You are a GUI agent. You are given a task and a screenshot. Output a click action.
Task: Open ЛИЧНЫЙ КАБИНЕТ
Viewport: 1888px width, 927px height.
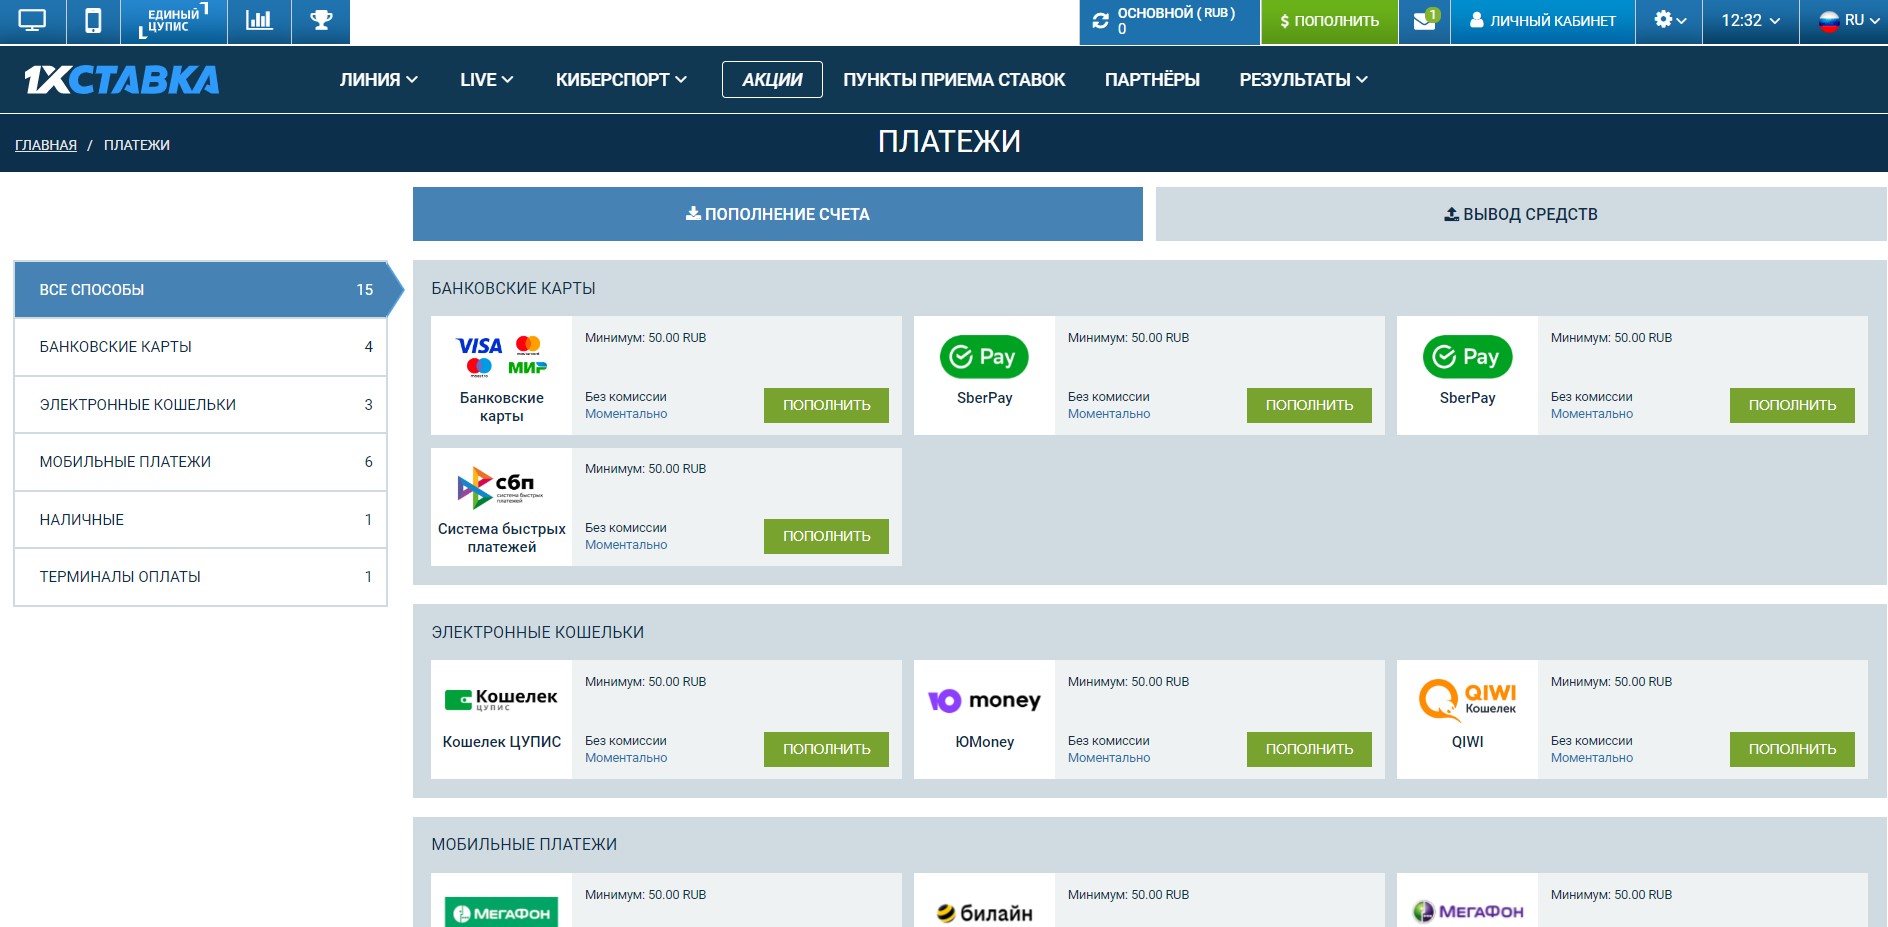pyautogui.click(x=1543, y=21)
